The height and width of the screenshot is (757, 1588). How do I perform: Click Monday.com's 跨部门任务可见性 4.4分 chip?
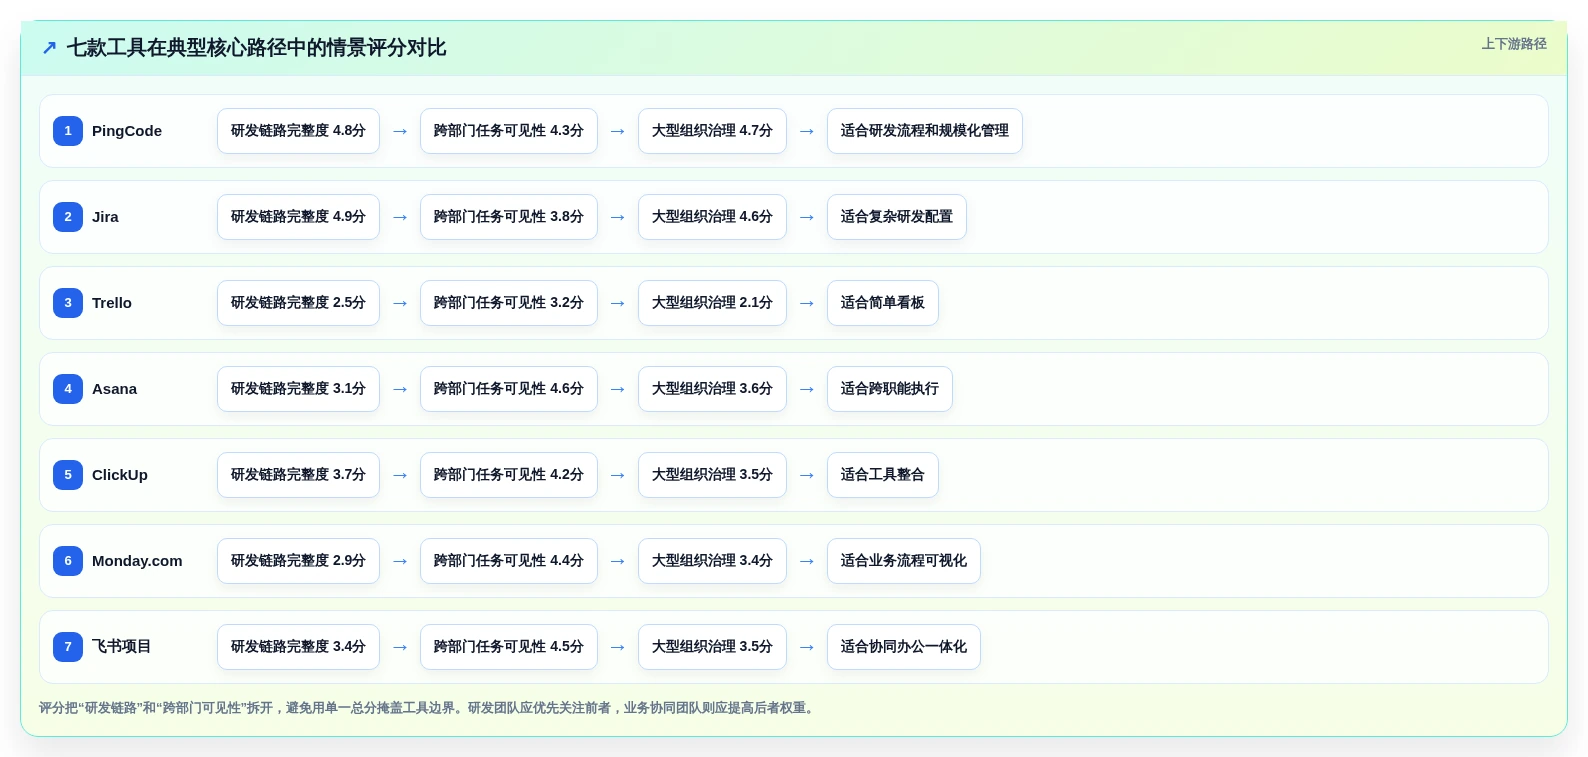tap(509, 561)
